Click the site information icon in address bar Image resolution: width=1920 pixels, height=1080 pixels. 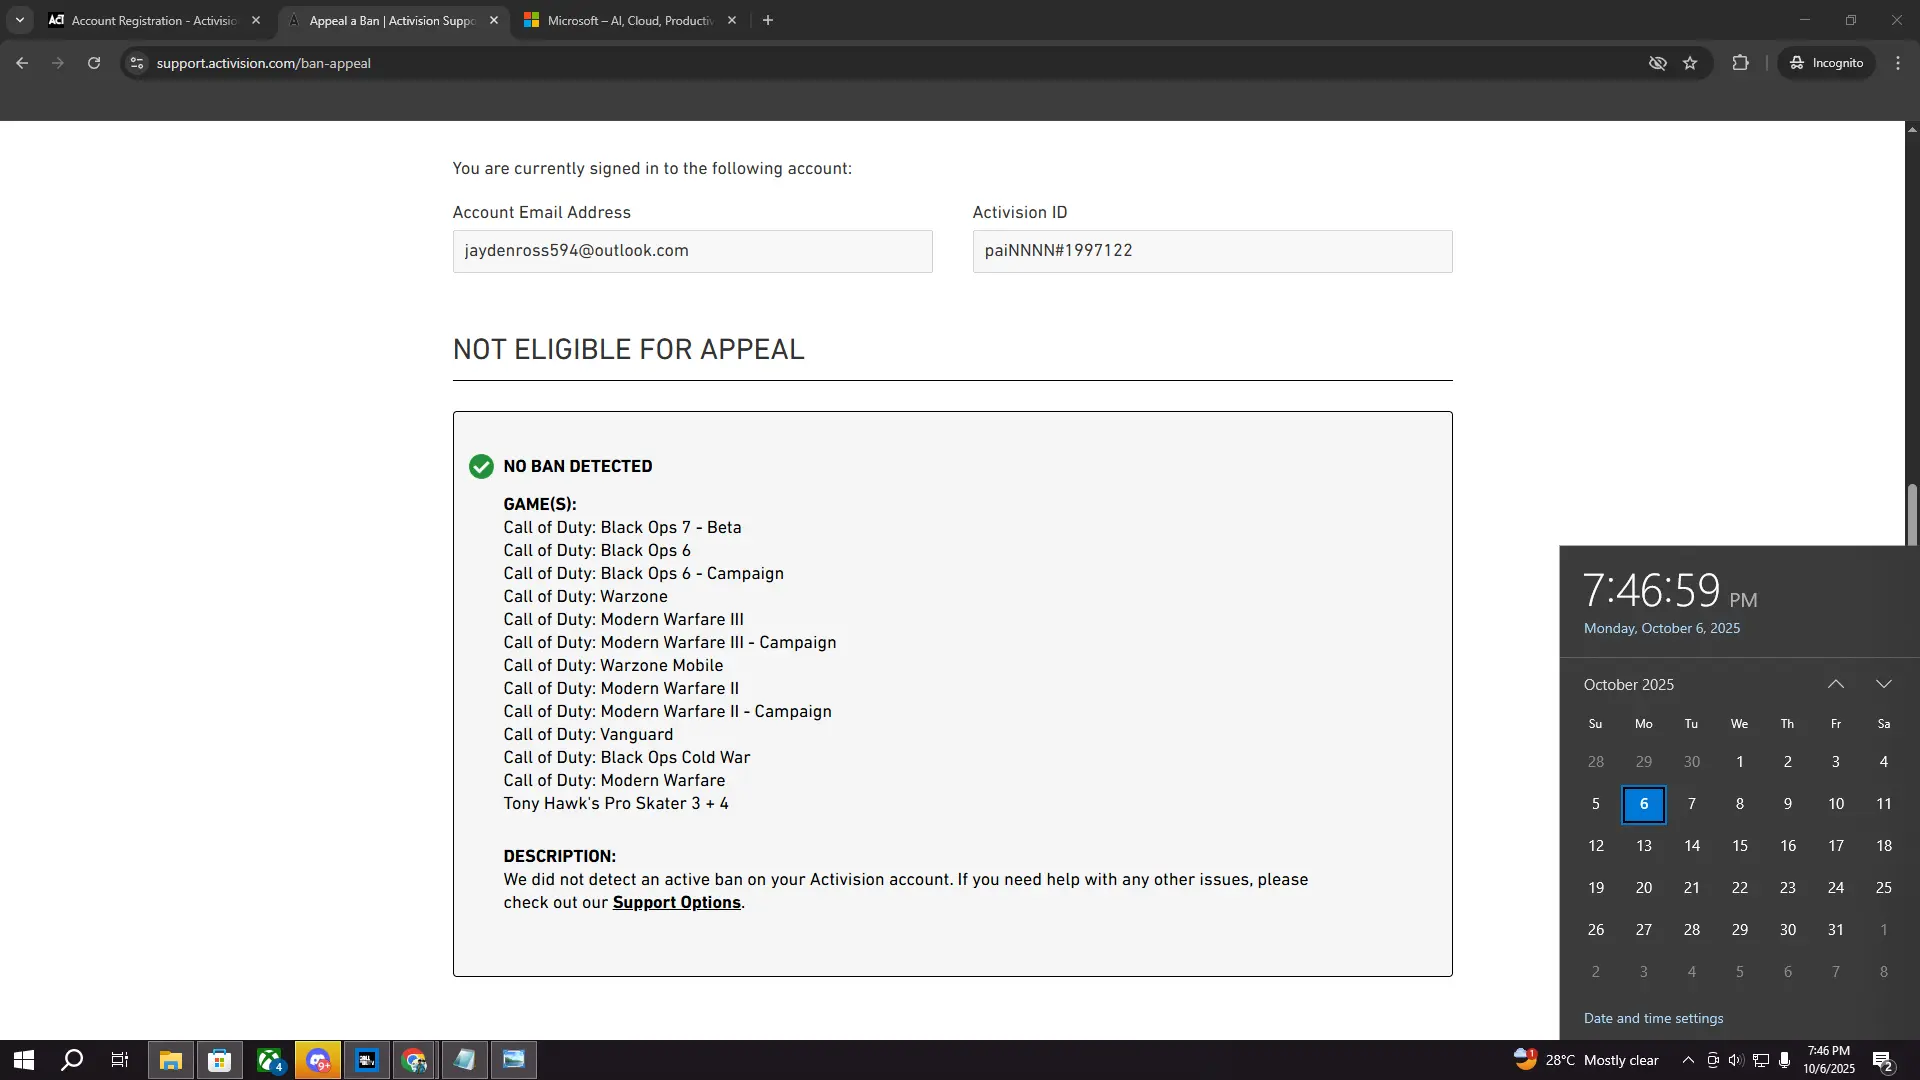tap(137, 63)
